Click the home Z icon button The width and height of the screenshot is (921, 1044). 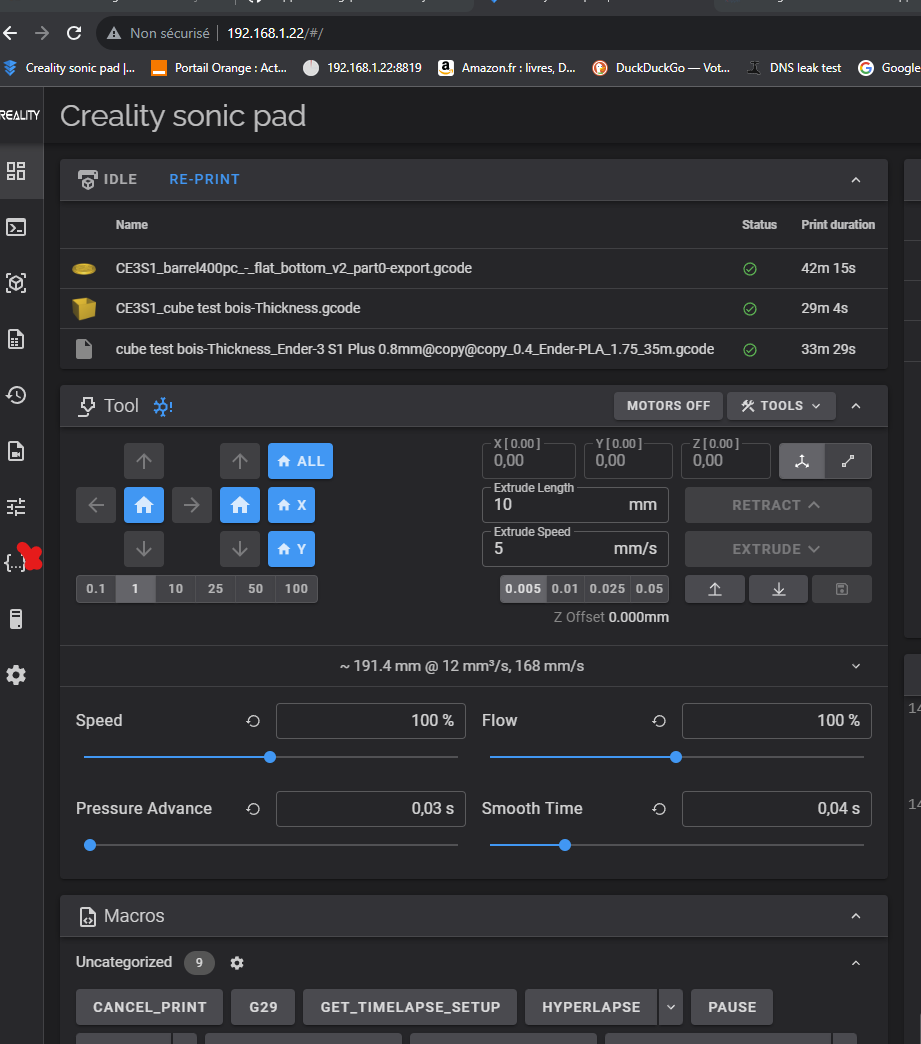pyautogui.click(x=240, y=505)
